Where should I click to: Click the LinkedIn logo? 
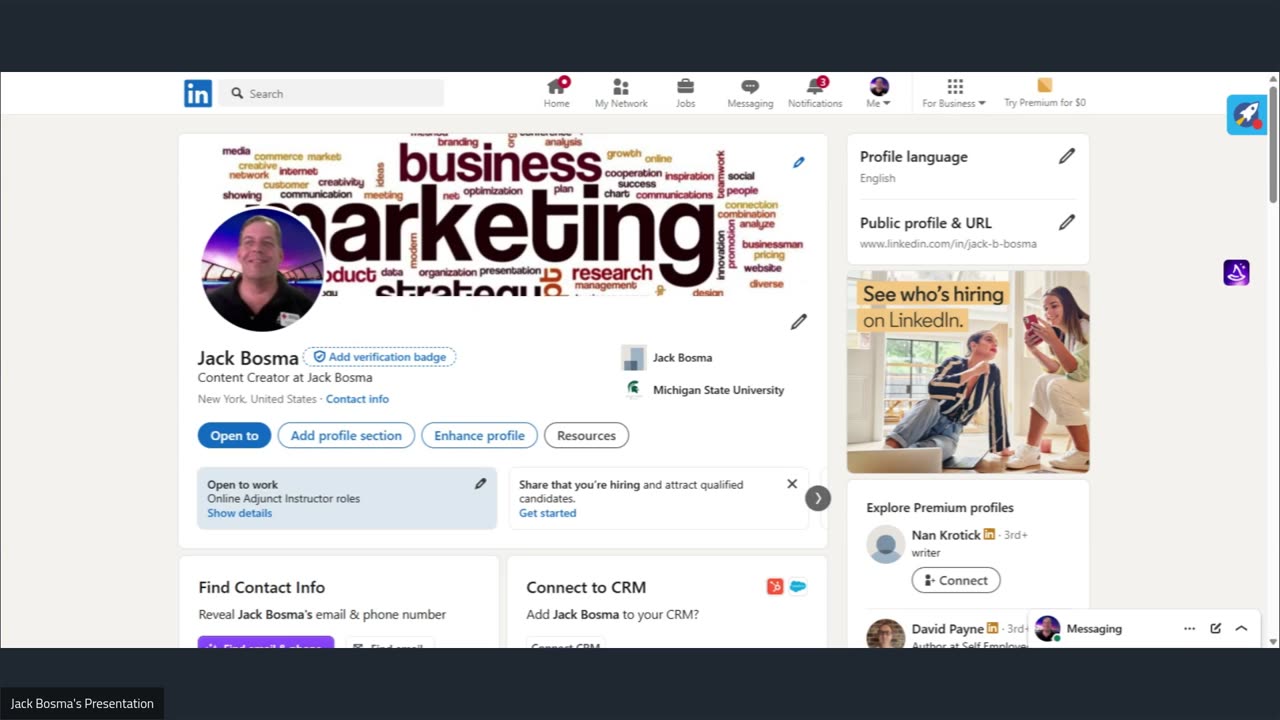pos(198,94)
